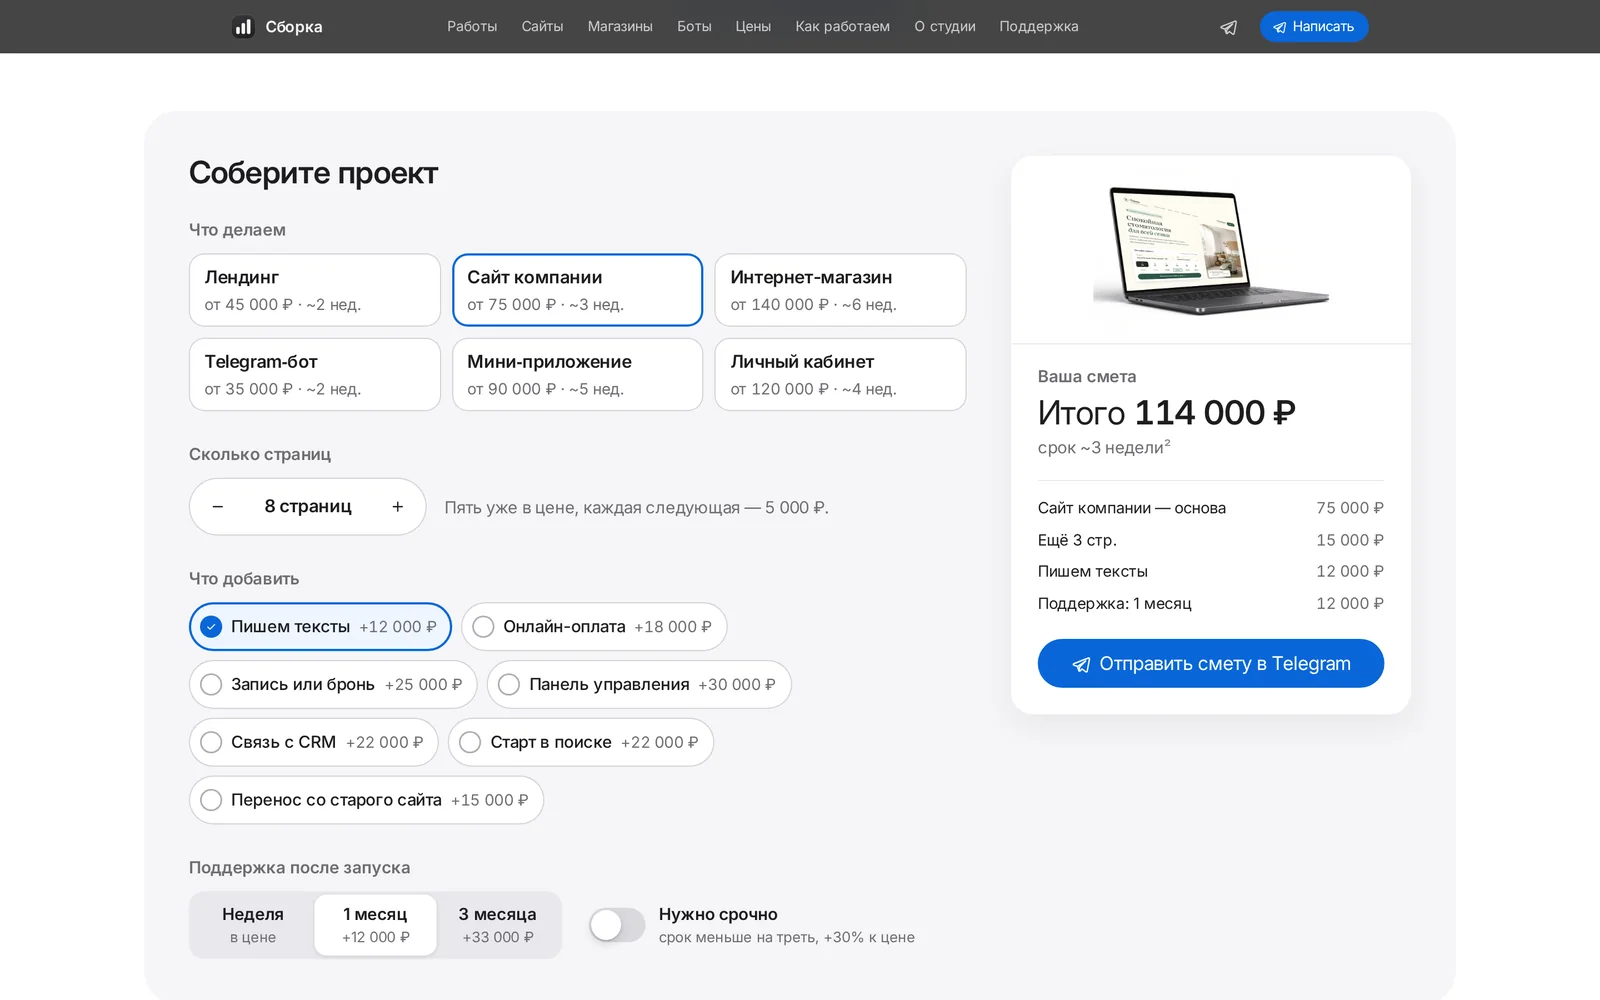Decrease page count with minus button
The height and width of the screenshot is (1000, 1600).
pos(218,507)
